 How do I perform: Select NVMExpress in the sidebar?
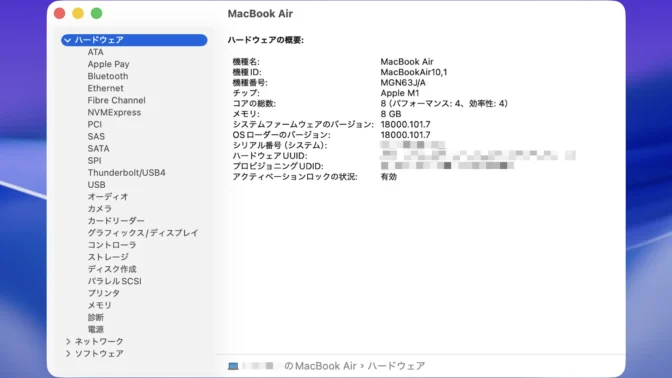(x=114, y=112)
